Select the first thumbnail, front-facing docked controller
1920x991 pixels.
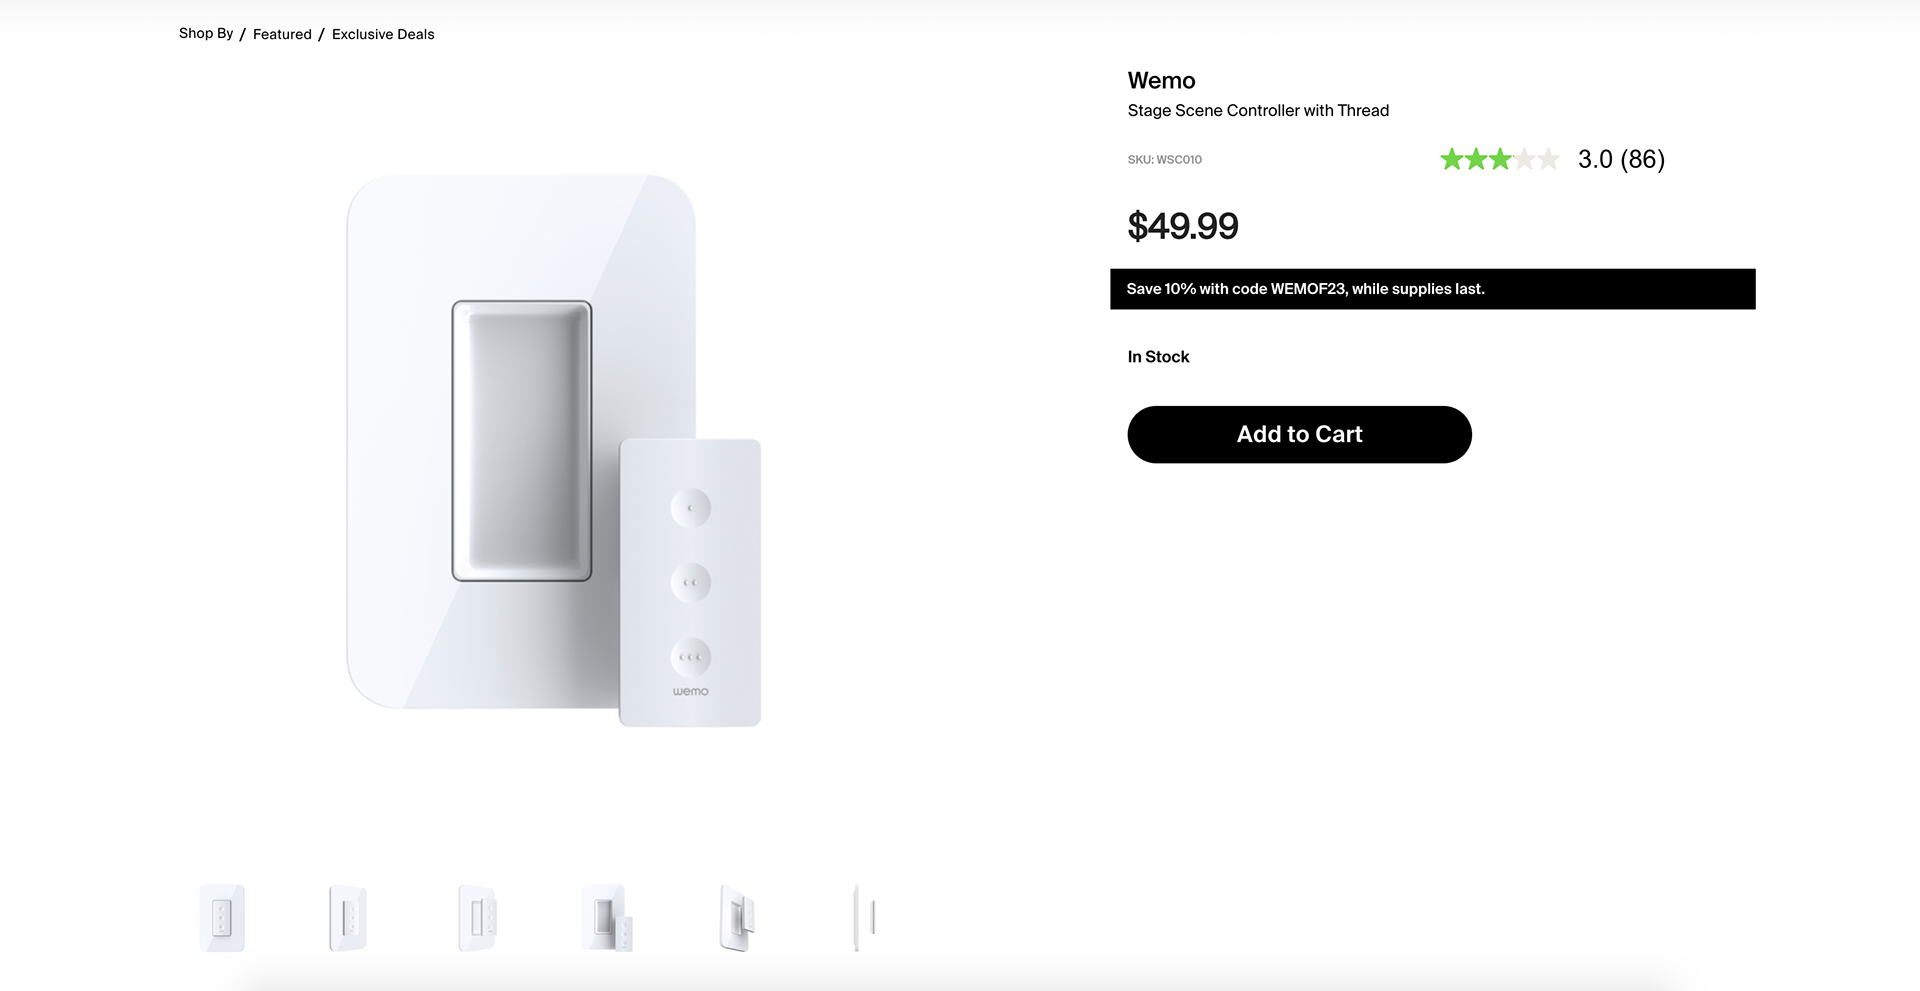(x=222, y=917)
